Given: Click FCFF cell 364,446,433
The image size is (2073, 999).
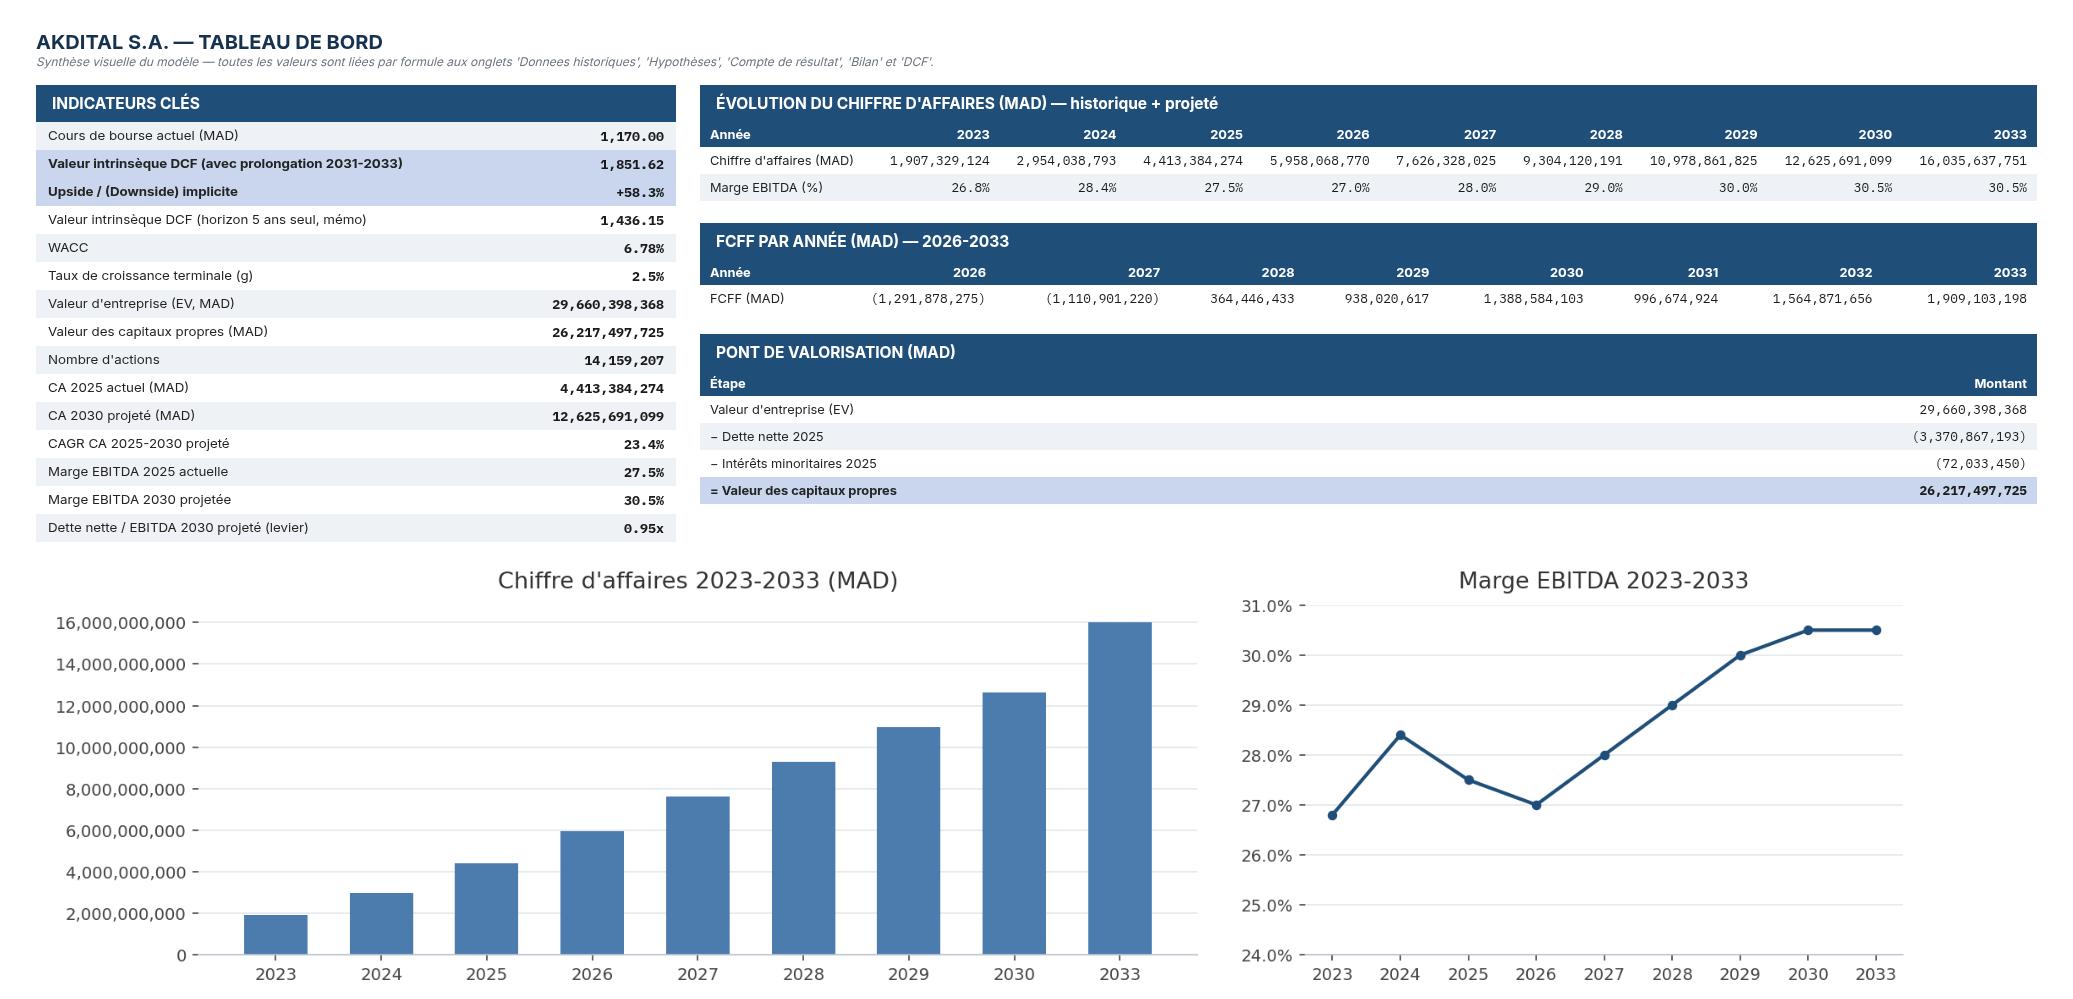Looking at the screenshot, I should coord(1252,299).
